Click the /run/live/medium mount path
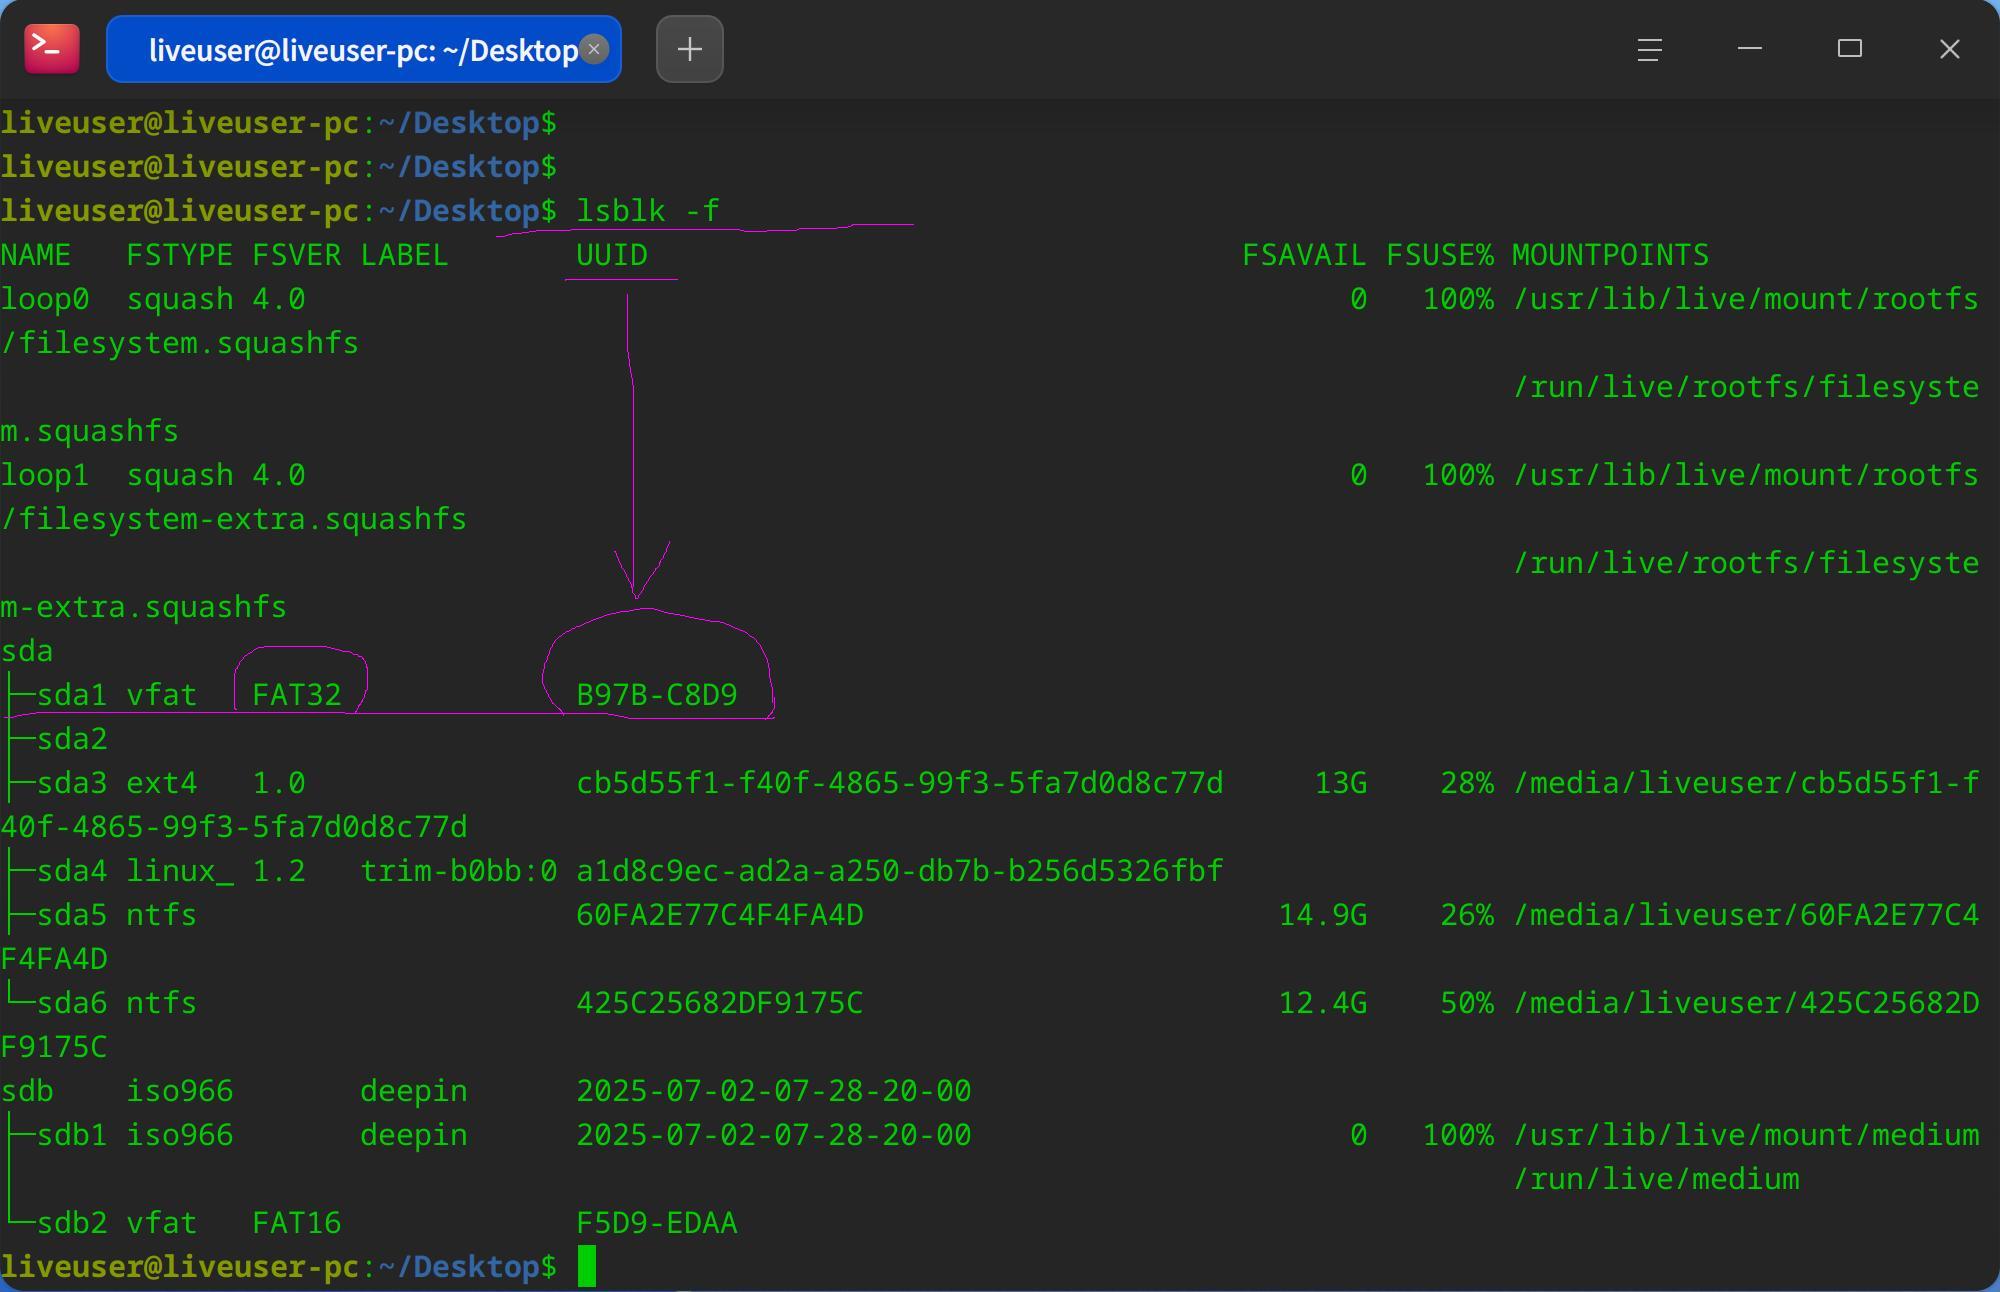 point(1656,1179)
